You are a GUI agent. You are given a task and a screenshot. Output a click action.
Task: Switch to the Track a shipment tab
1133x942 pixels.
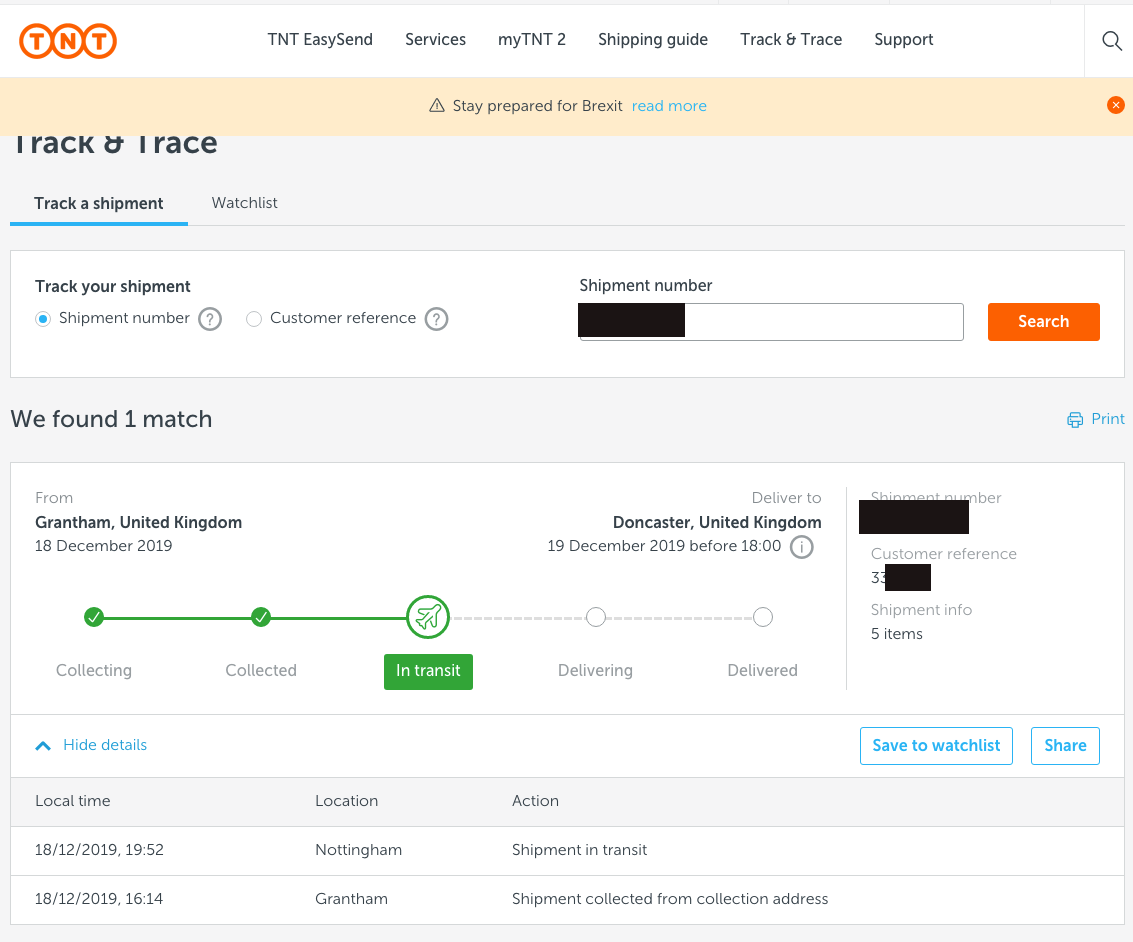[99, 204]
